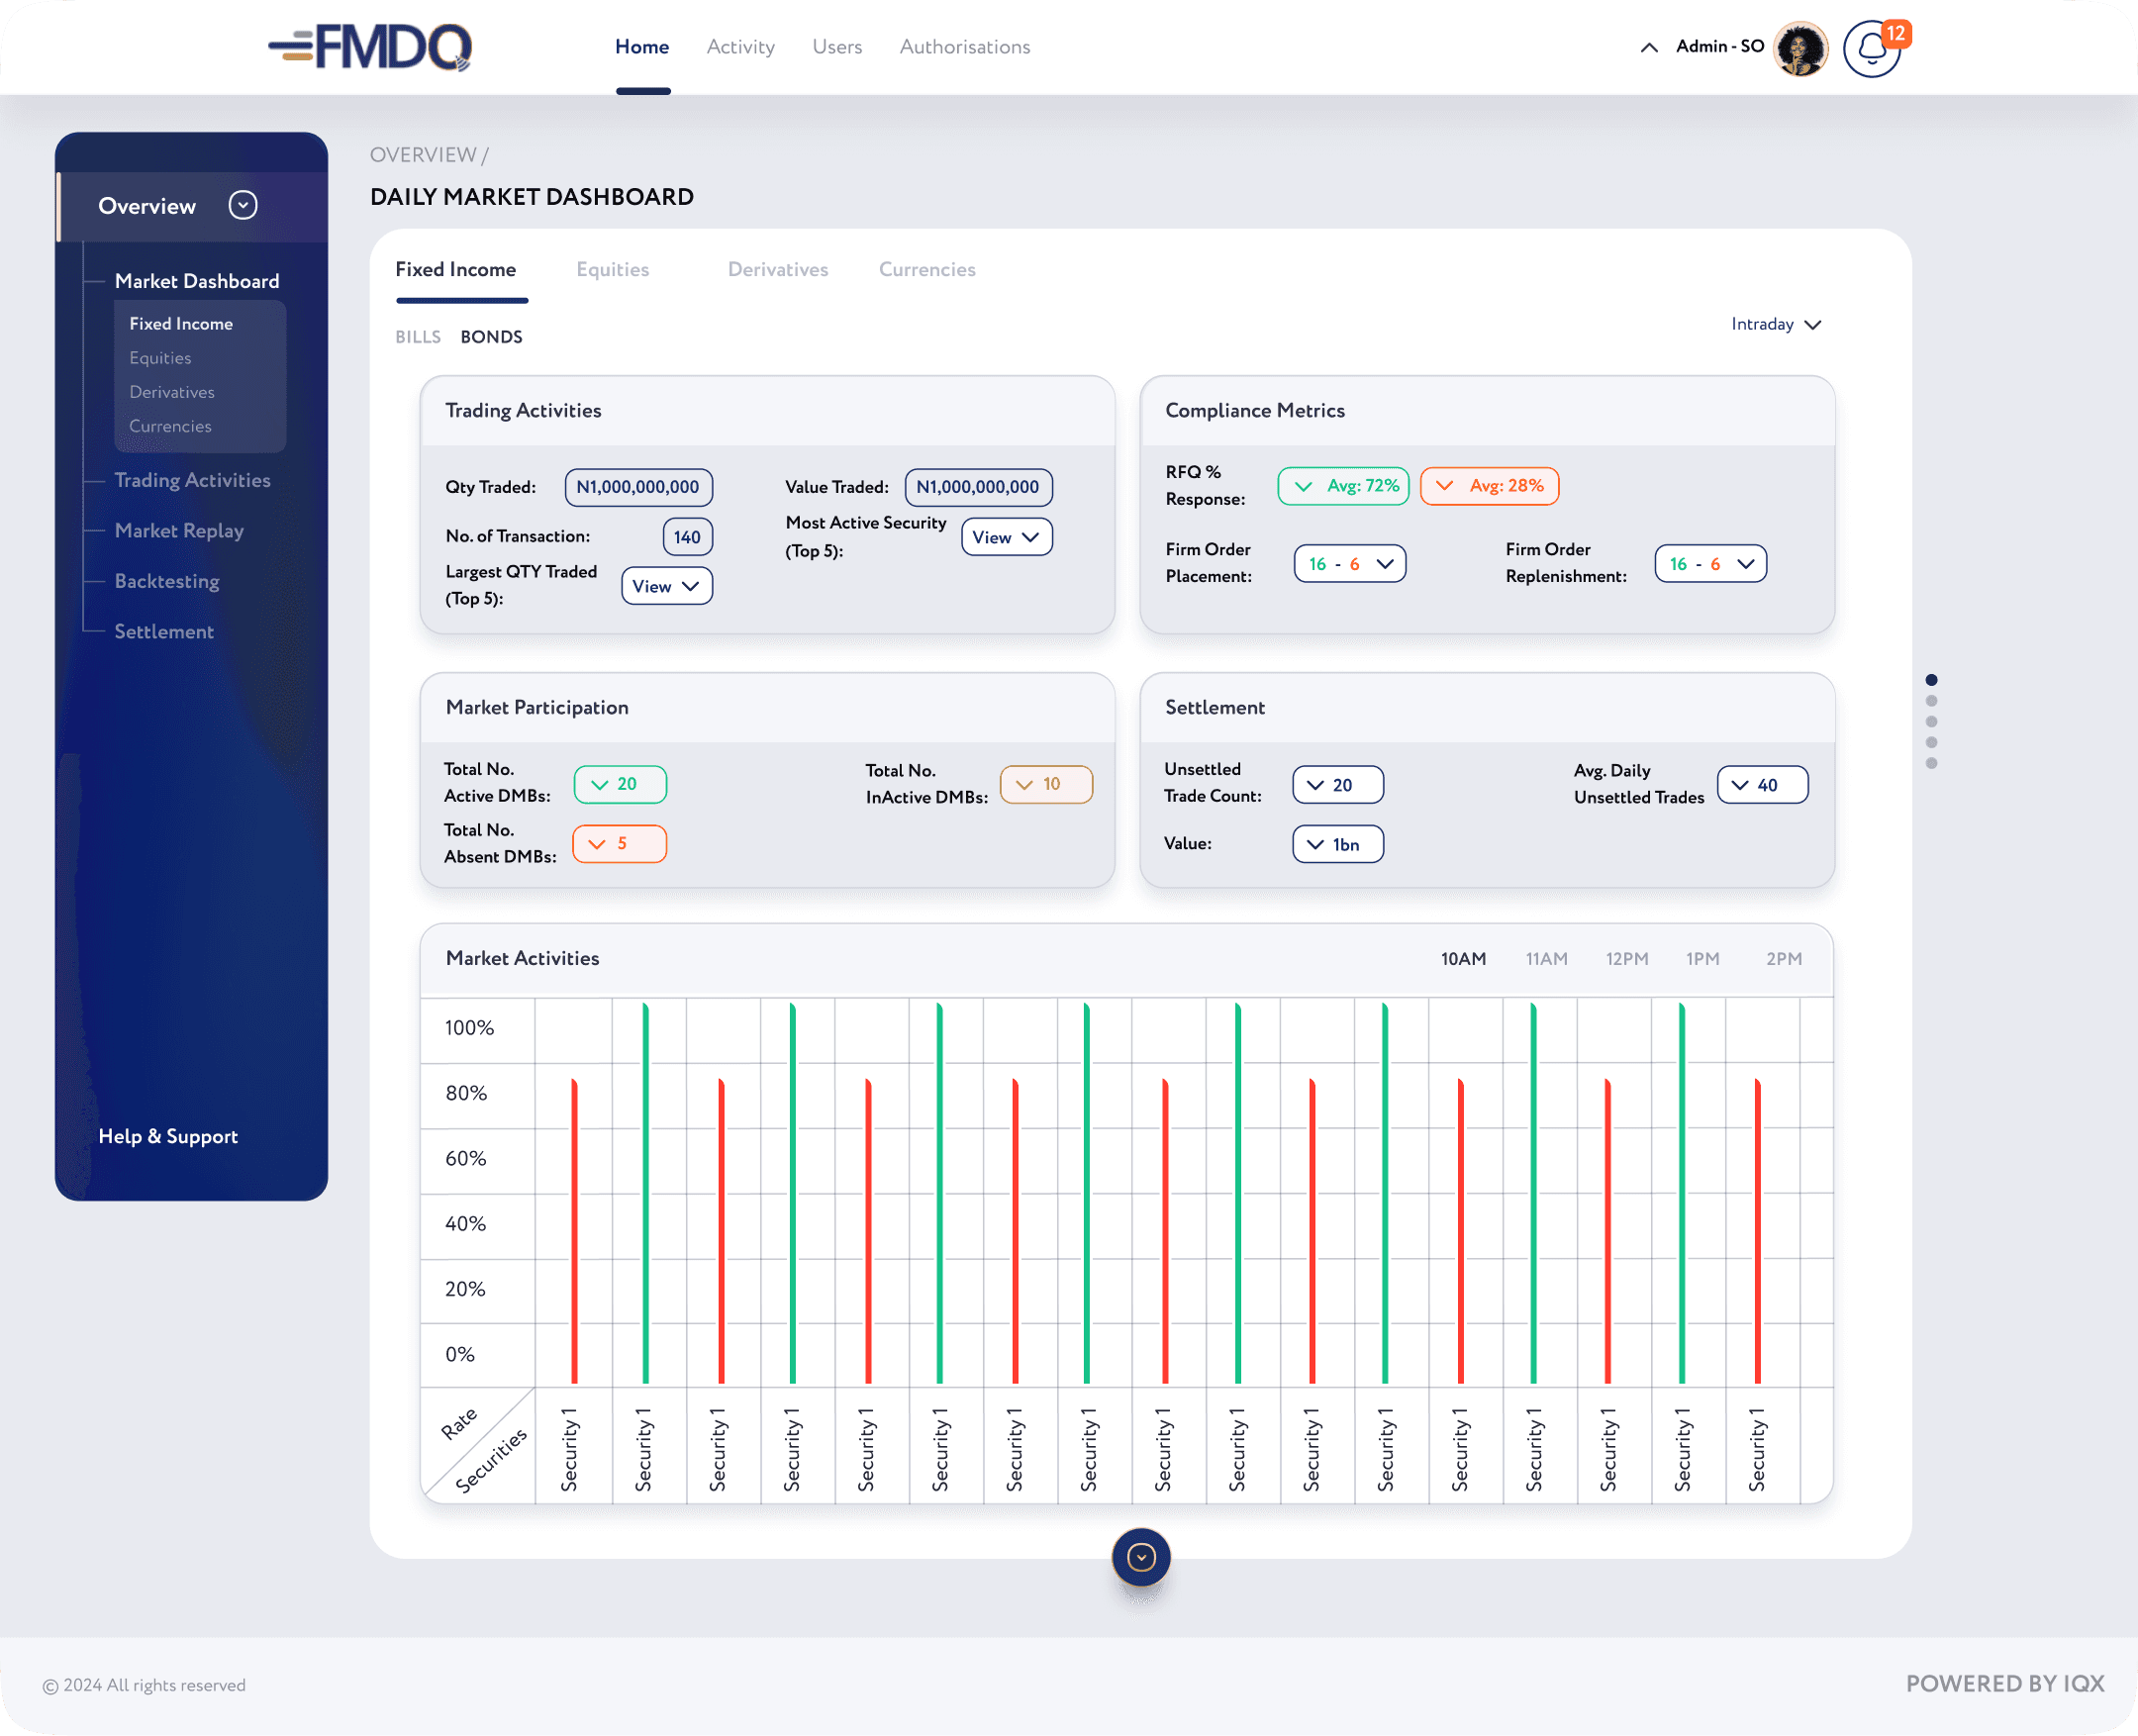Expand the Avg: 28% RFQ response chip
Screen dimensions: 2138x1736
(x=1489, y=486)
